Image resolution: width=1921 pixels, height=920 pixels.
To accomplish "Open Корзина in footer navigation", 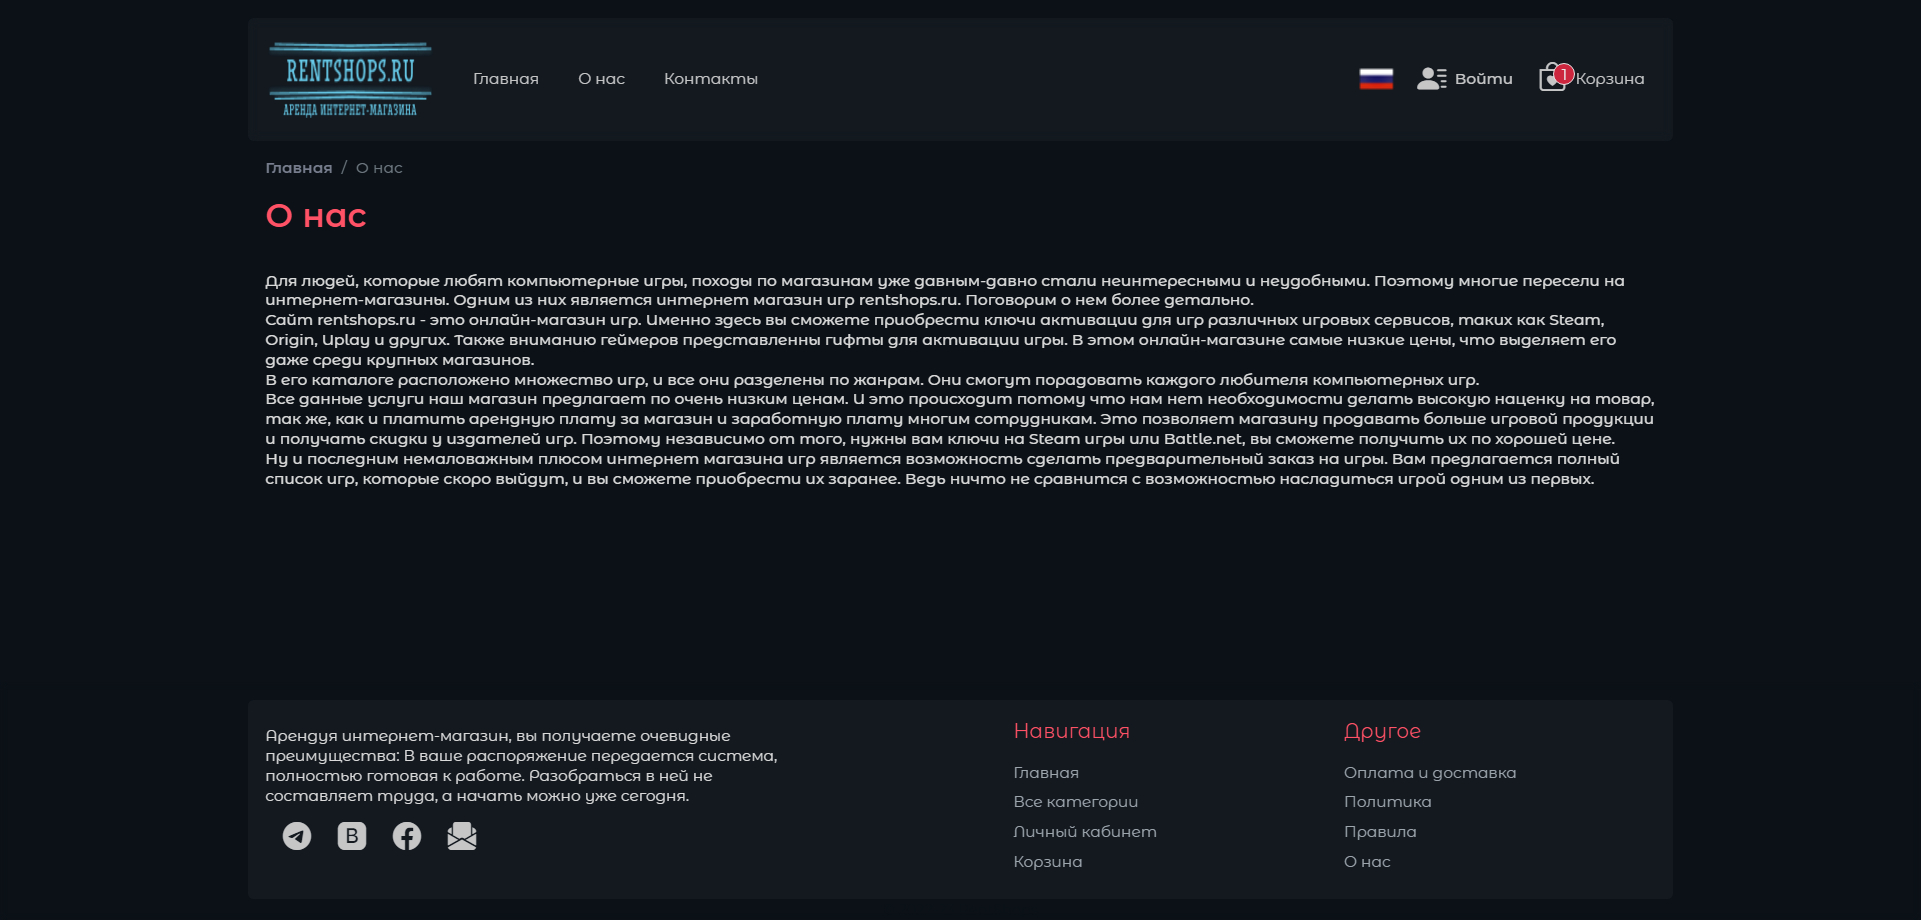I will [x=1048, y=862].
